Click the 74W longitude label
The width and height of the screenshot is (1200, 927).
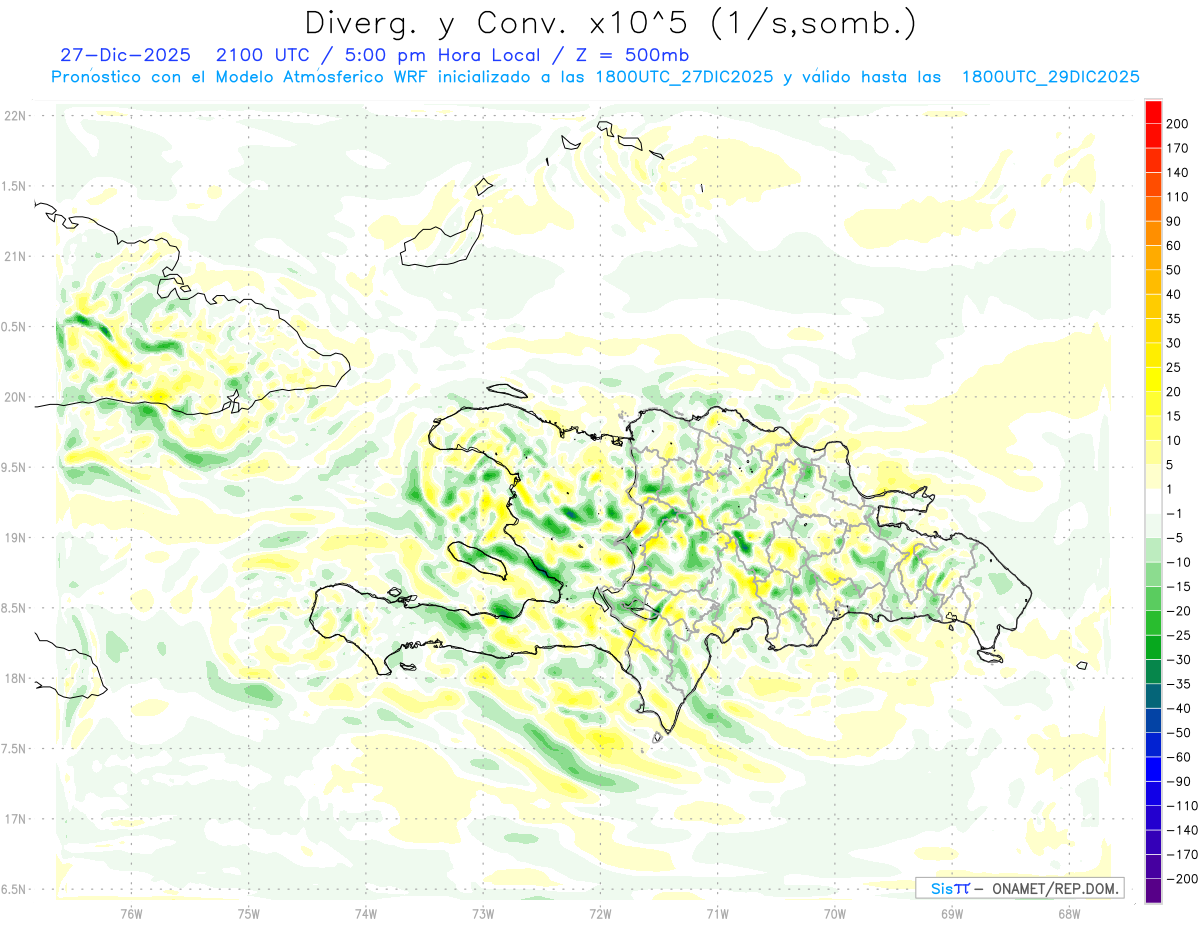[366, 913]
